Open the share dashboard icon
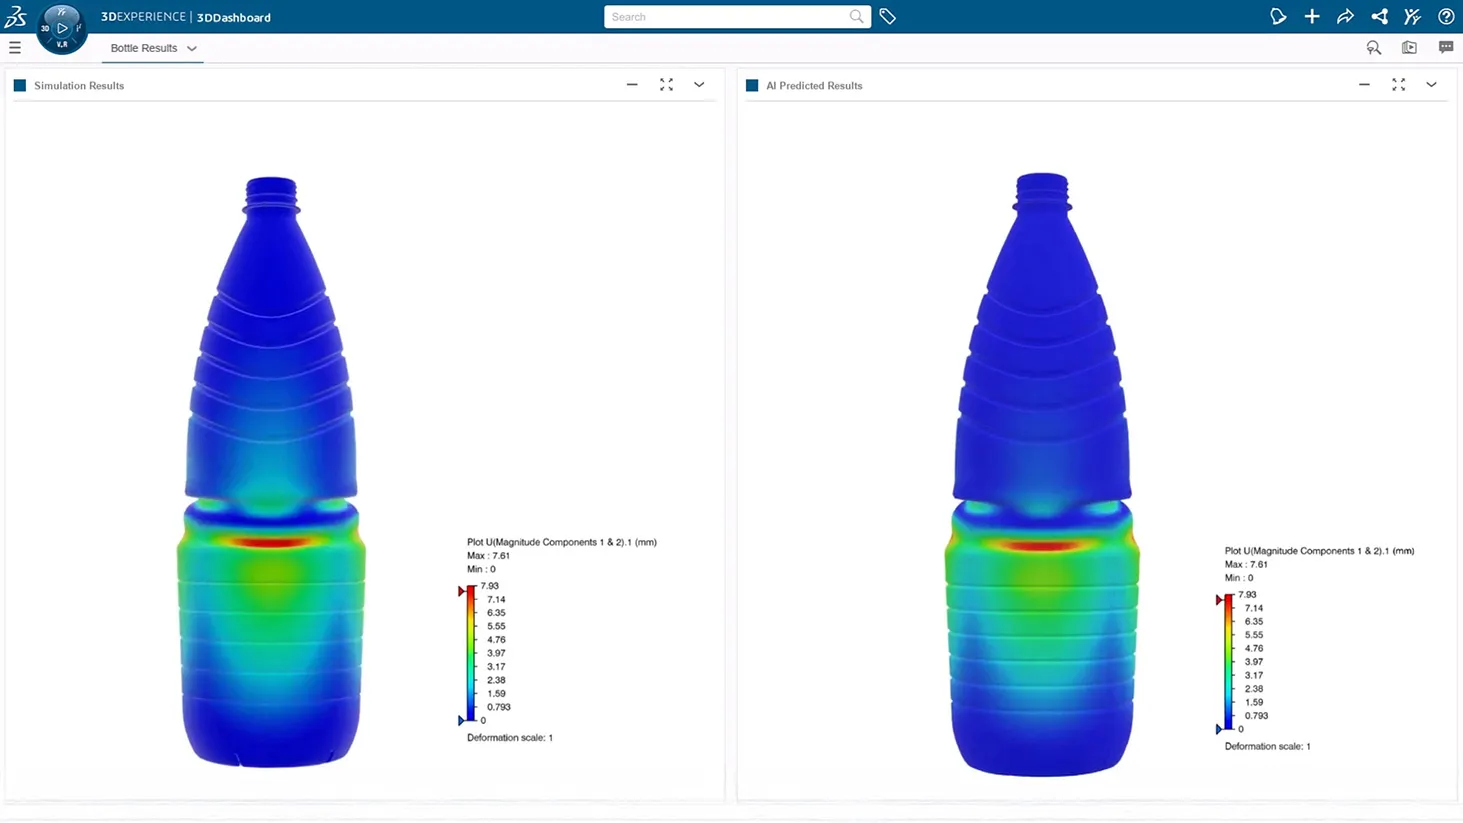 click(1345, 16)
